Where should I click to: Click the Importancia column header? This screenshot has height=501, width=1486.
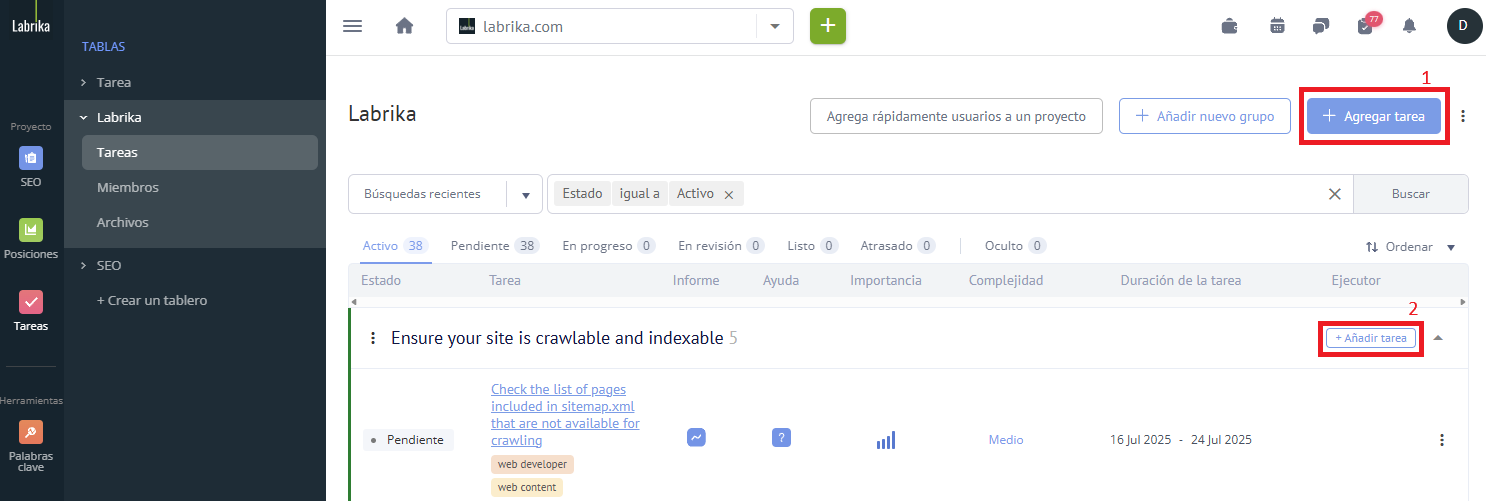tap(886, 280)
